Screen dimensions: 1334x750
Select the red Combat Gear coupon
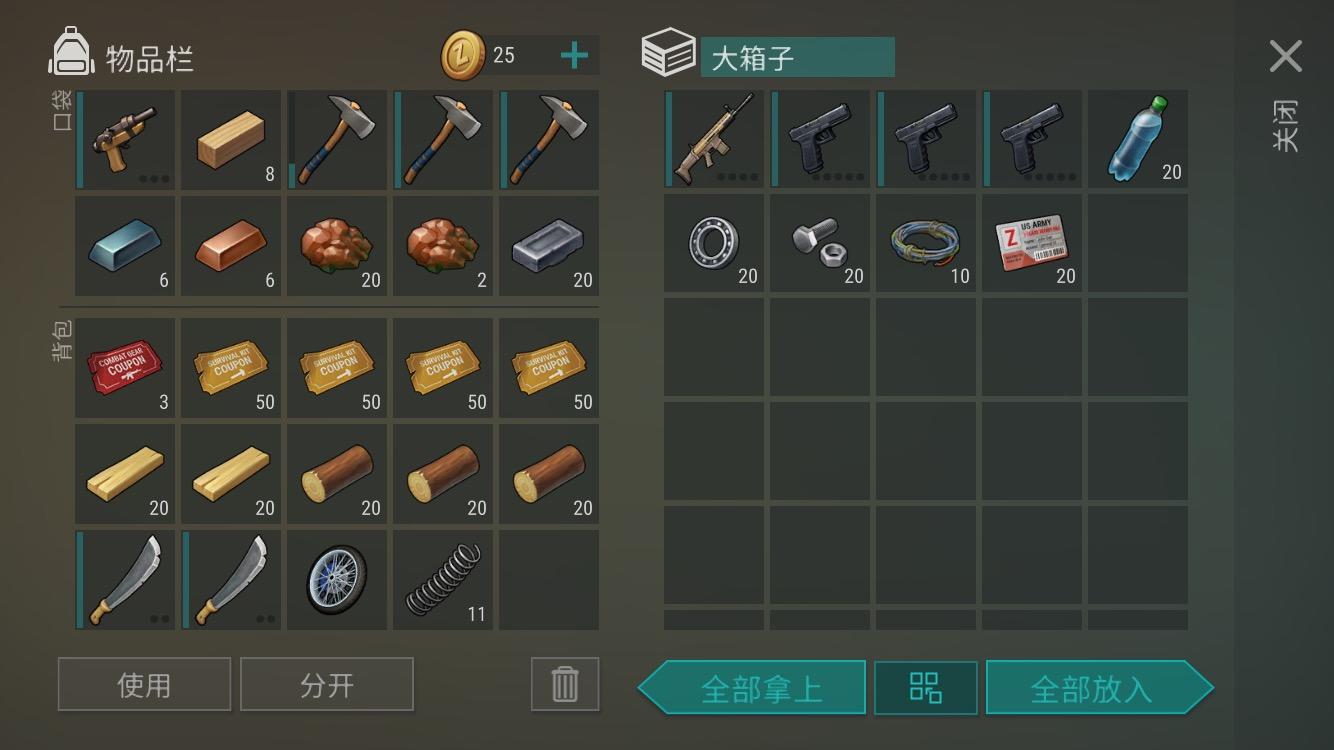(x=125, y=367)
